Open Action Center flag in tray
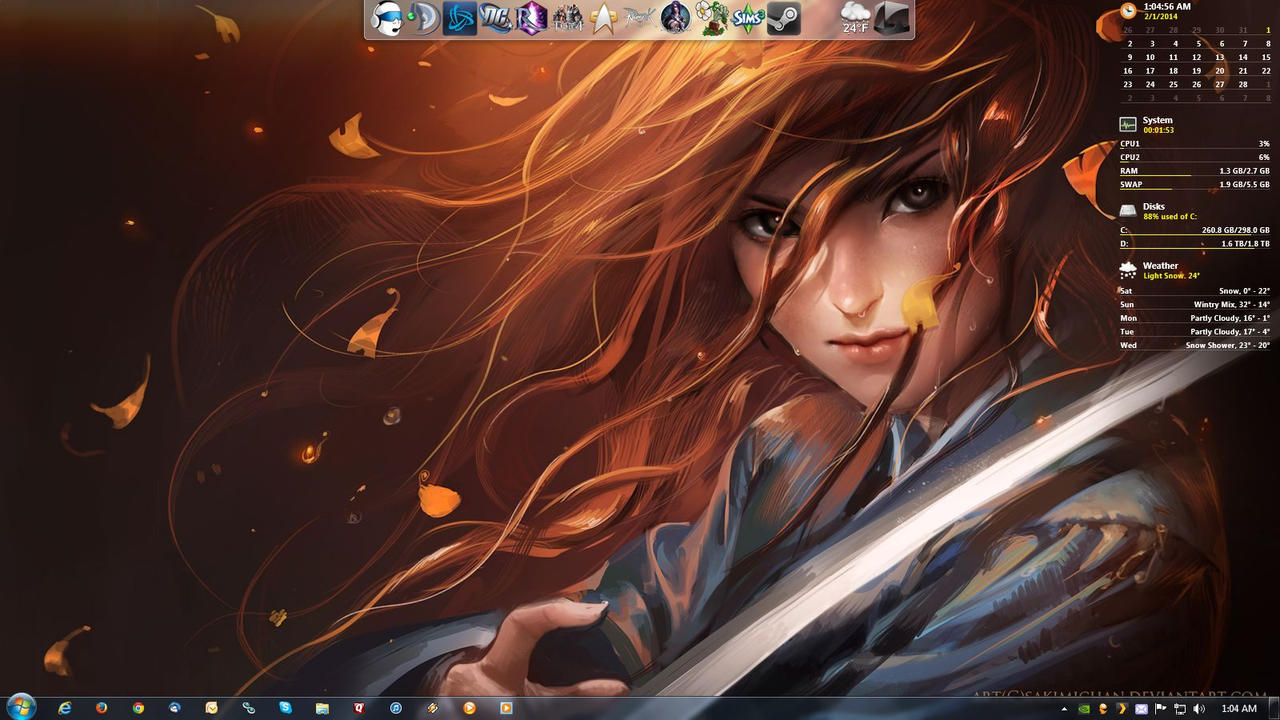 pos(1161,709)
